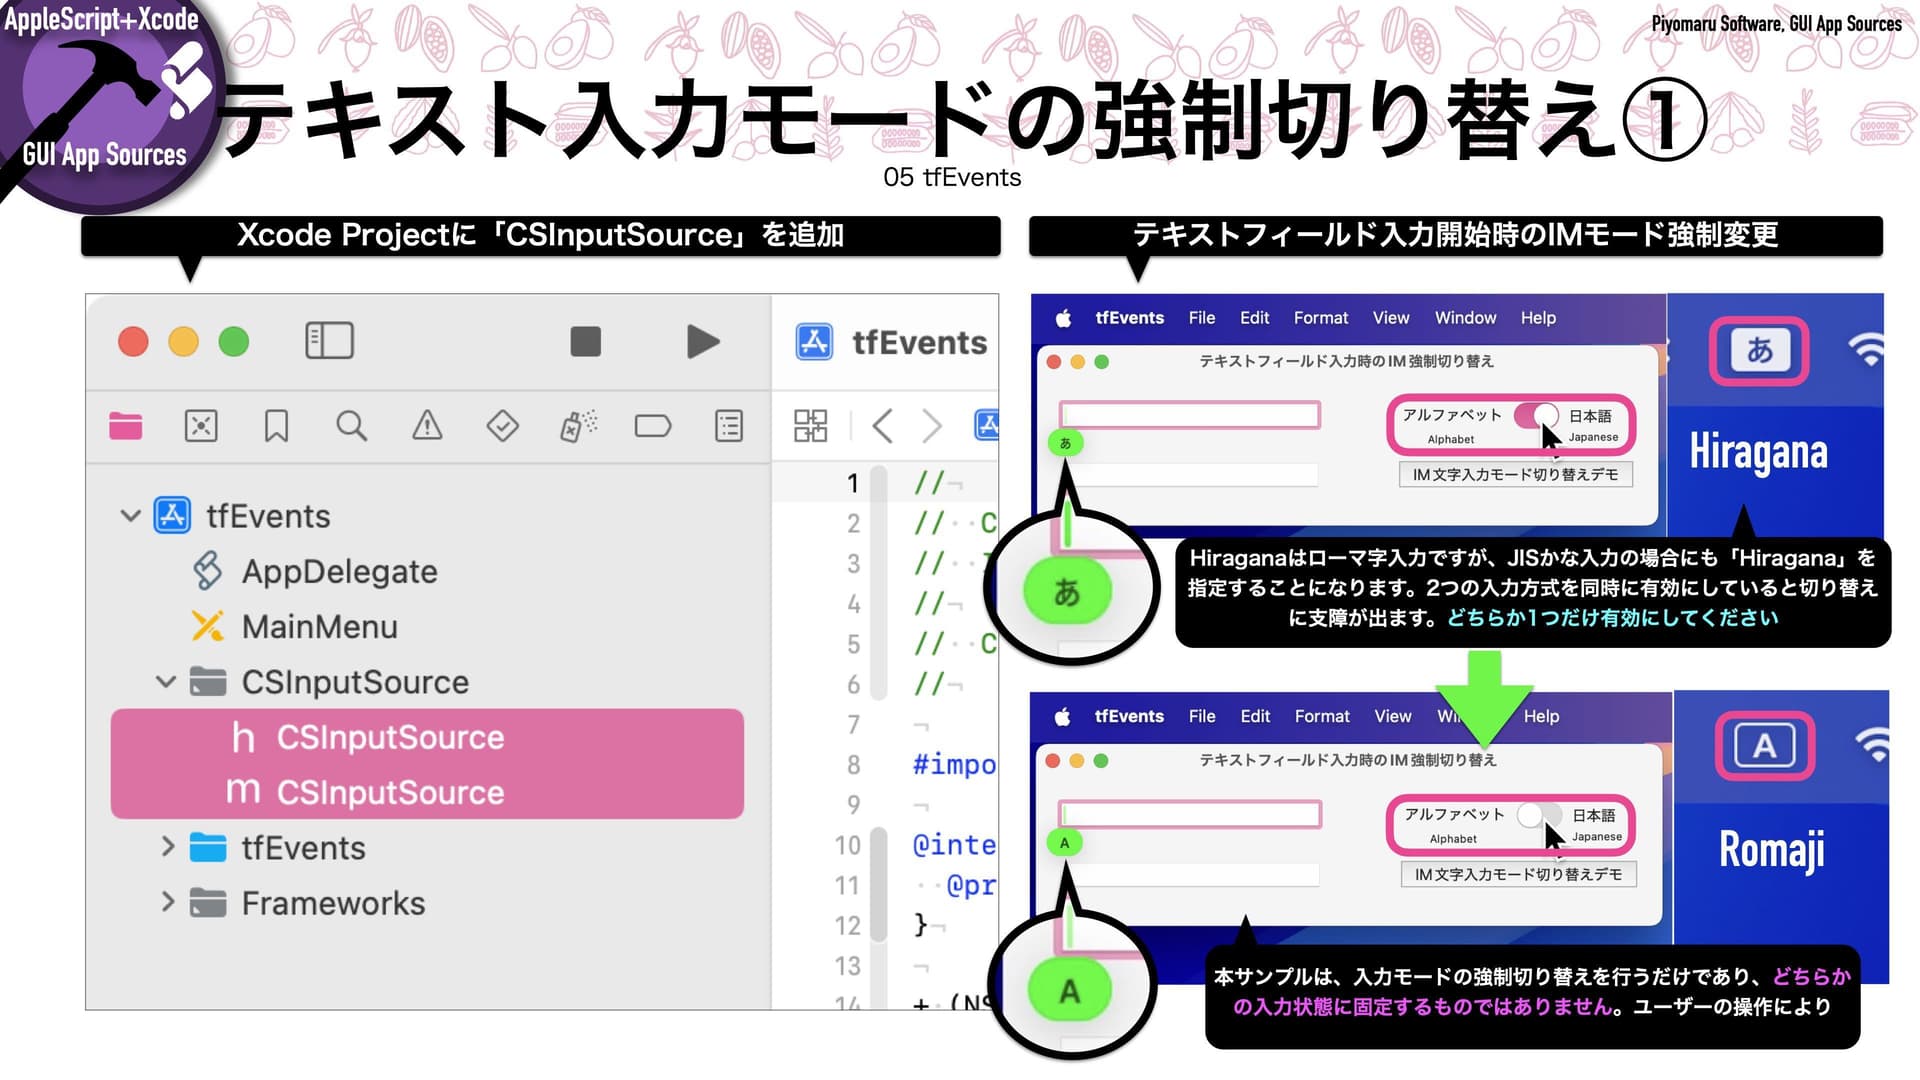Click the tfEvents app menu in lower menubar
Screen dimensions: 1920x1080
pyautogui.click(x=1129, y=717)
